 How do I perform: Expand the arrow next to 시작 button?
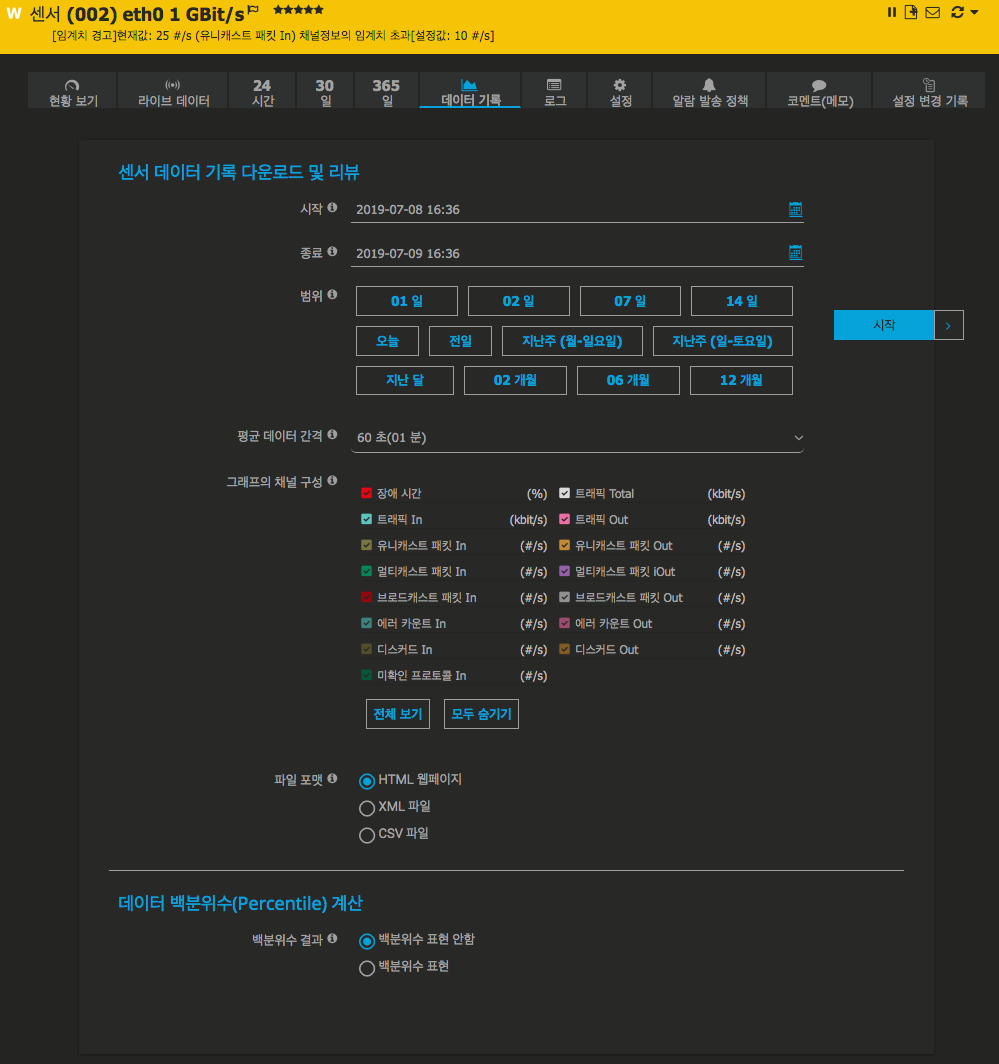coord(949,325)
